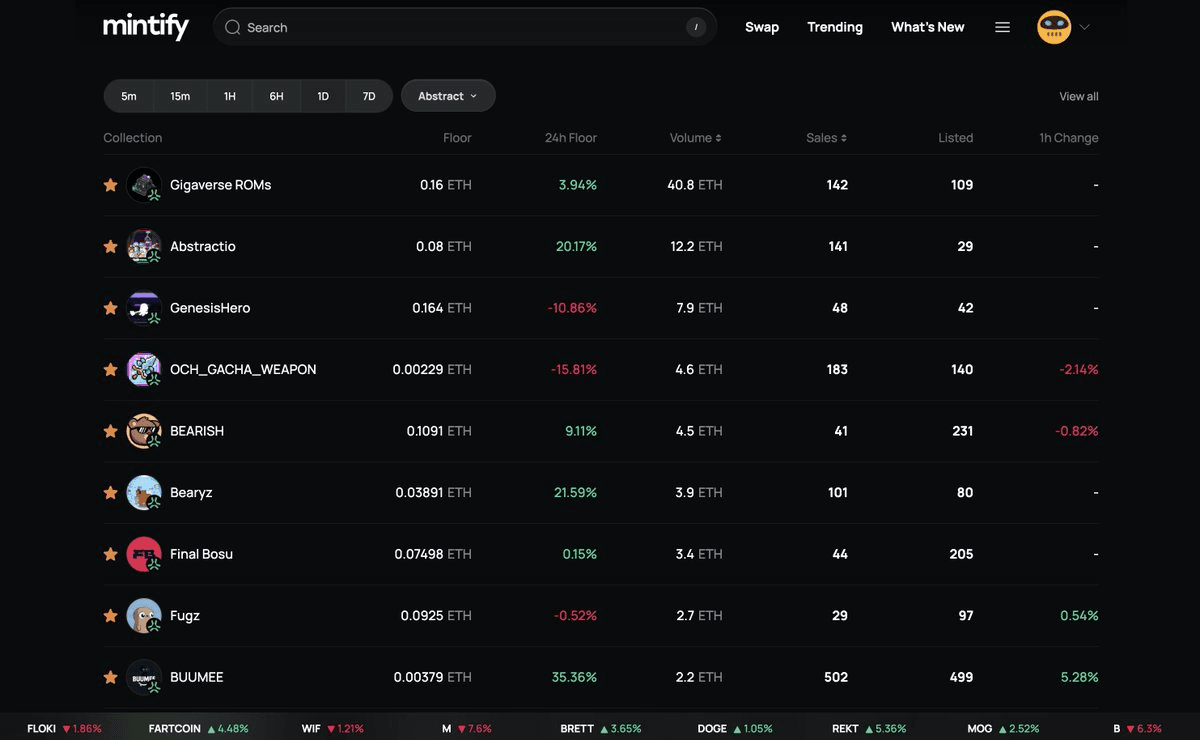Image resolution: width=1200 pixels, height=740 pixels.
Task: Click MOG ticker entry
Action: point(1003,728)
